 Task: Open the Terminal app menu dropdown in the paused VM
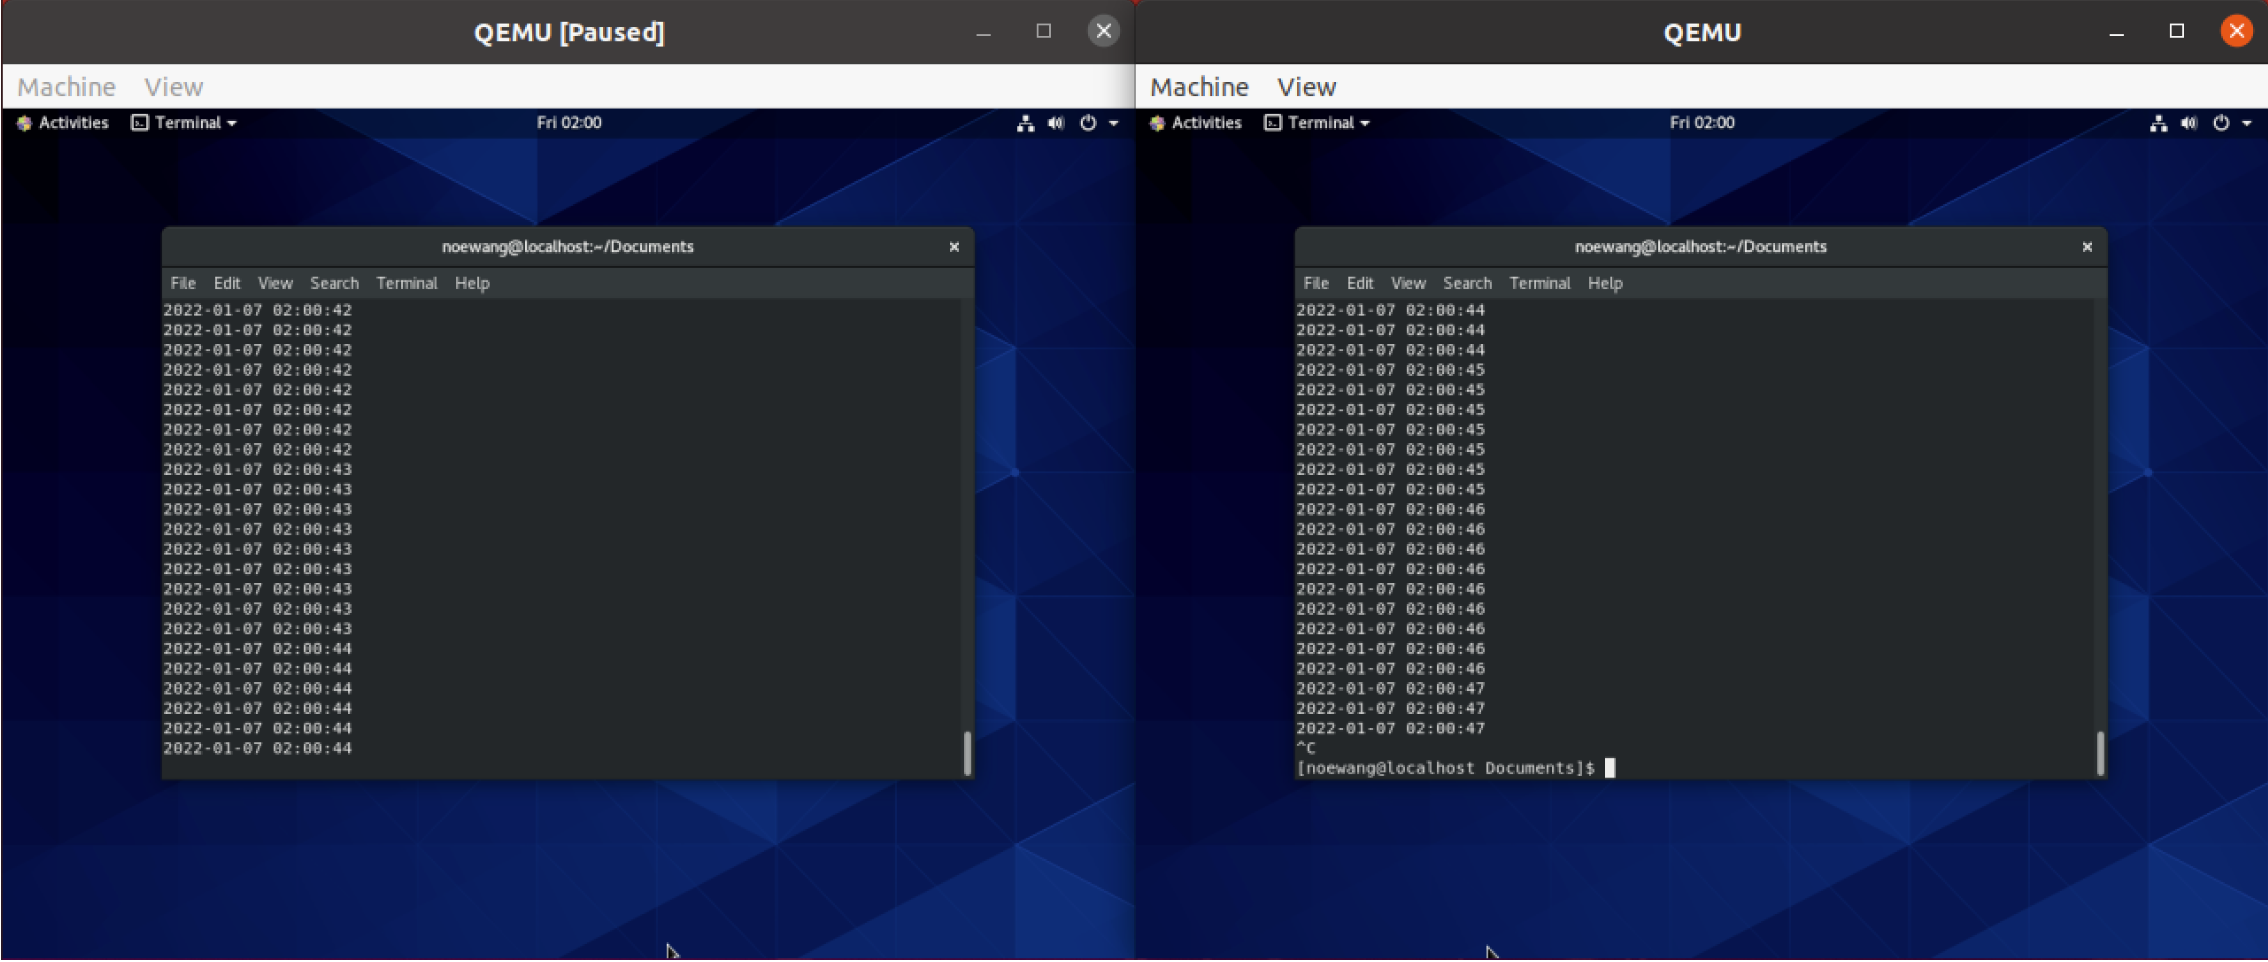pos(186,123)
